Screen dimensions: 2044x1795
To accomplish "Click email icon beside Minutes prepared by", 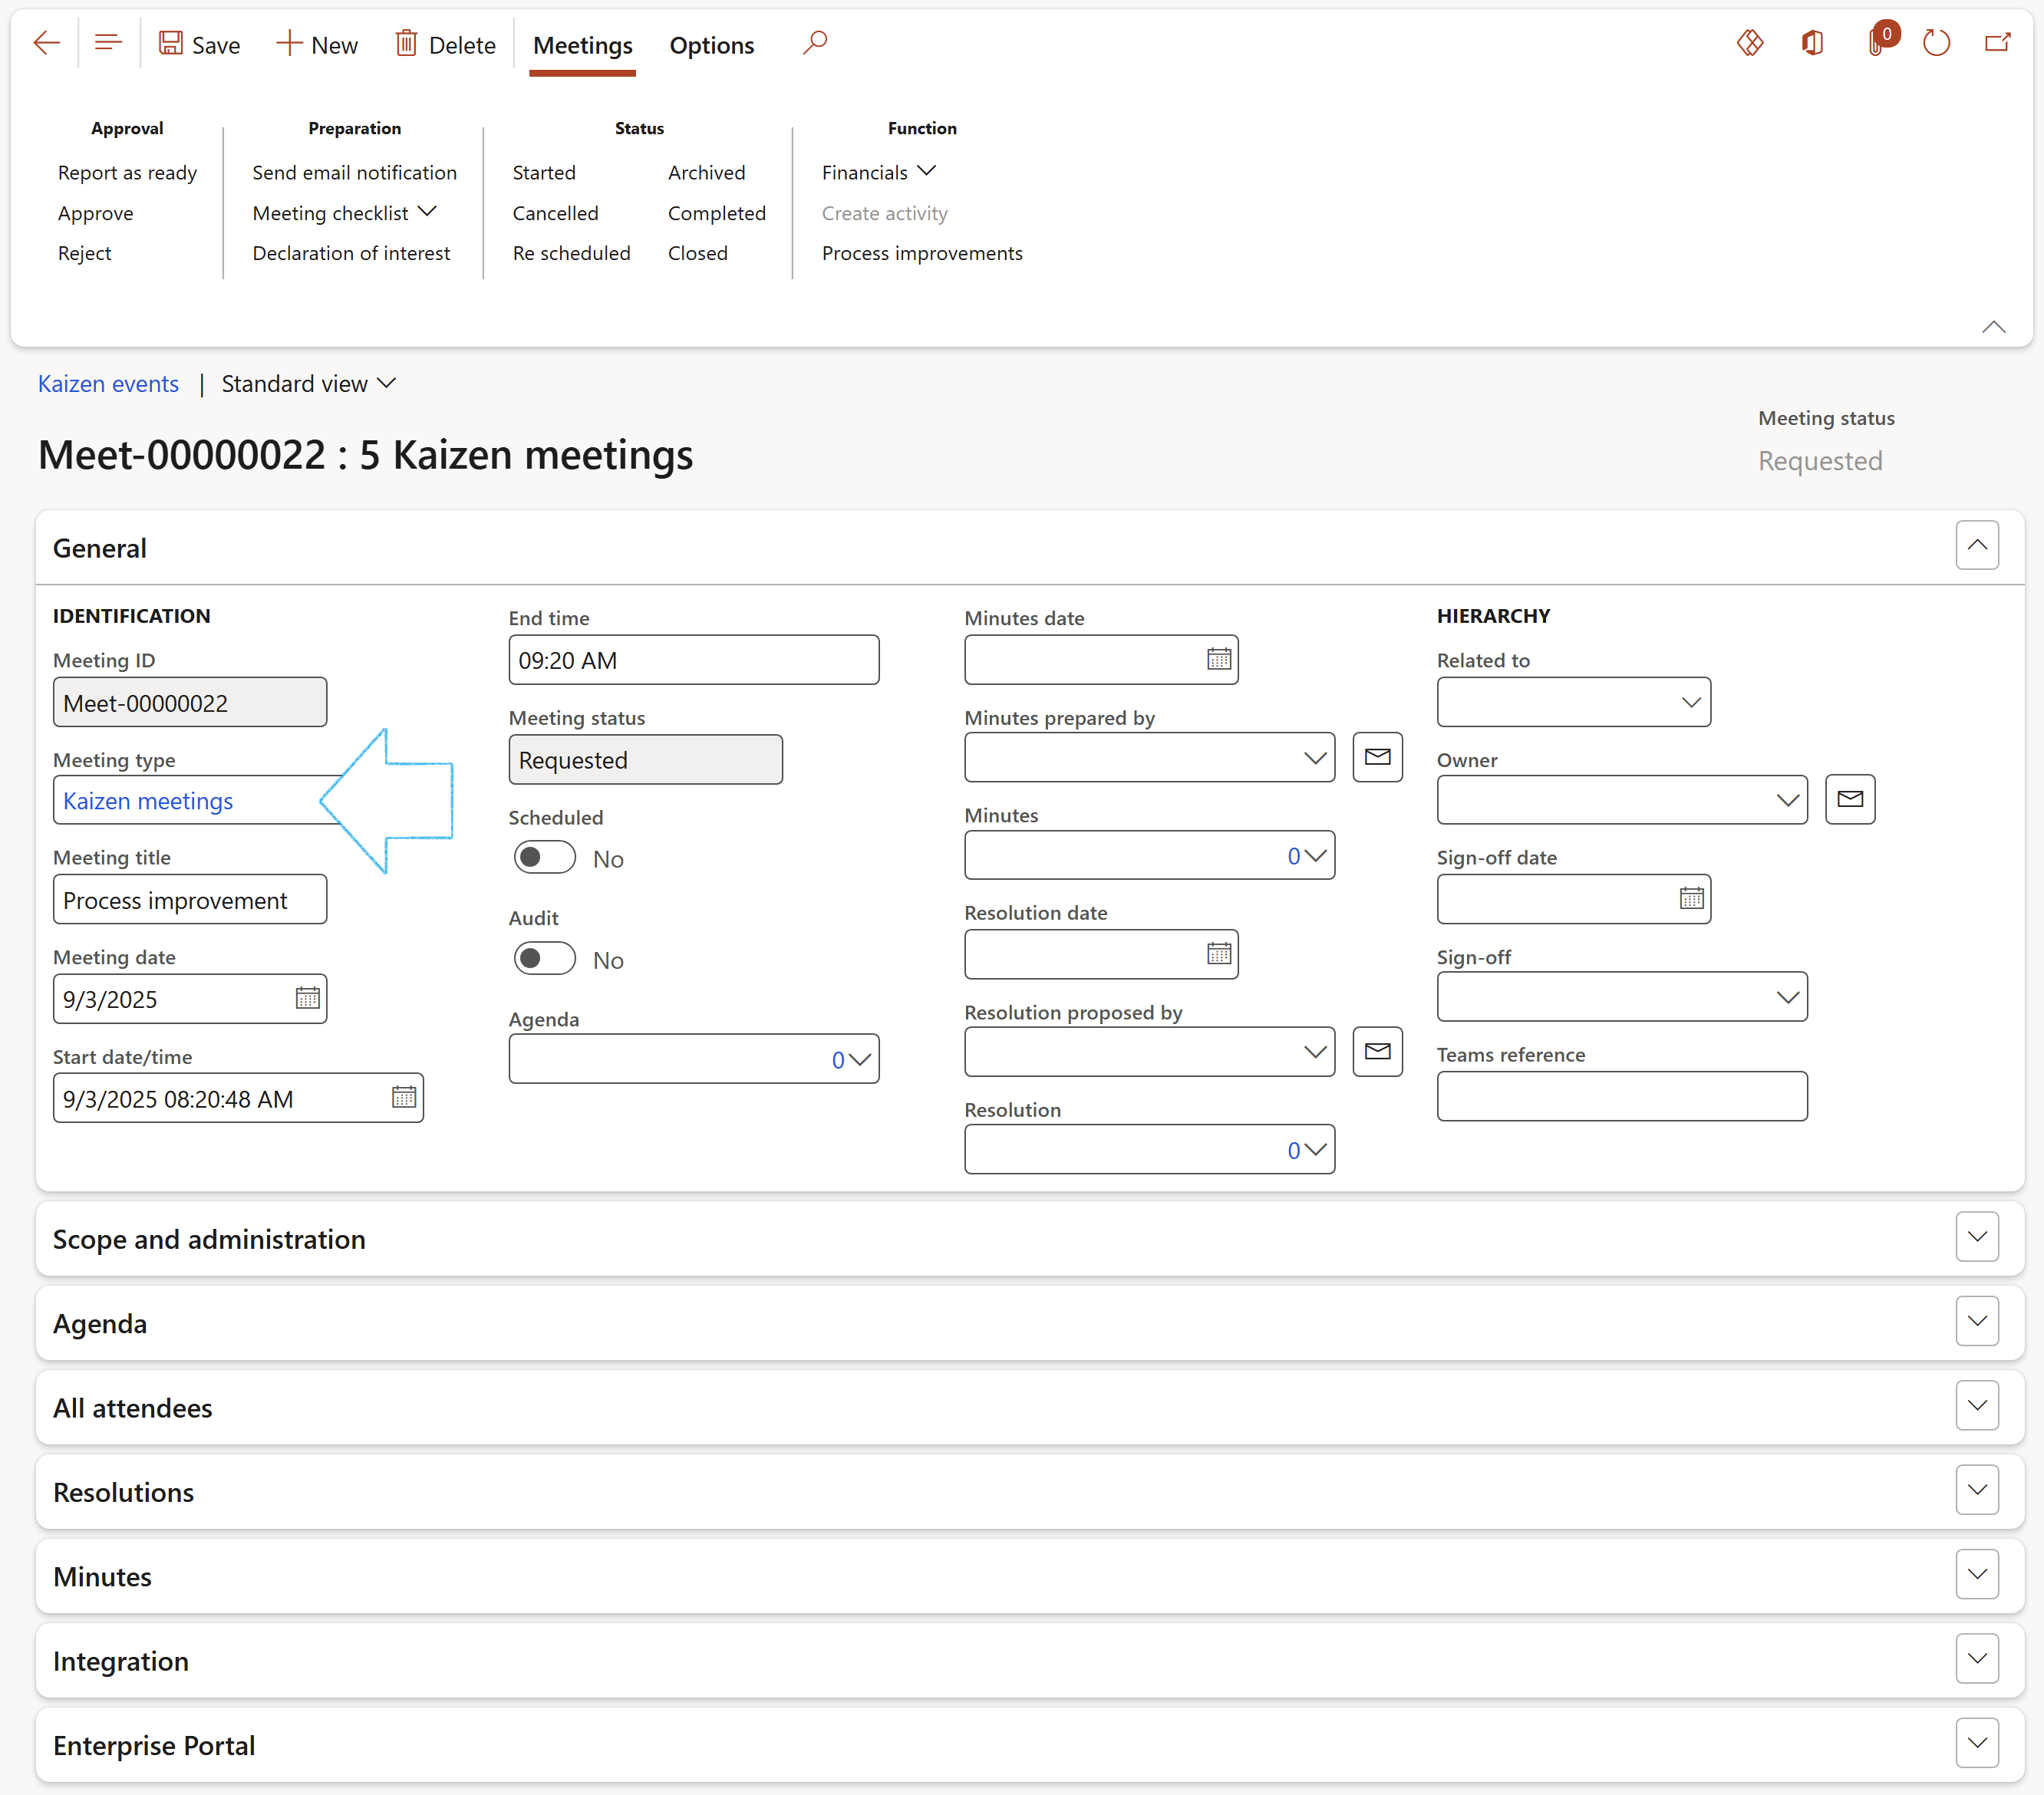I will pos(1377,757).
